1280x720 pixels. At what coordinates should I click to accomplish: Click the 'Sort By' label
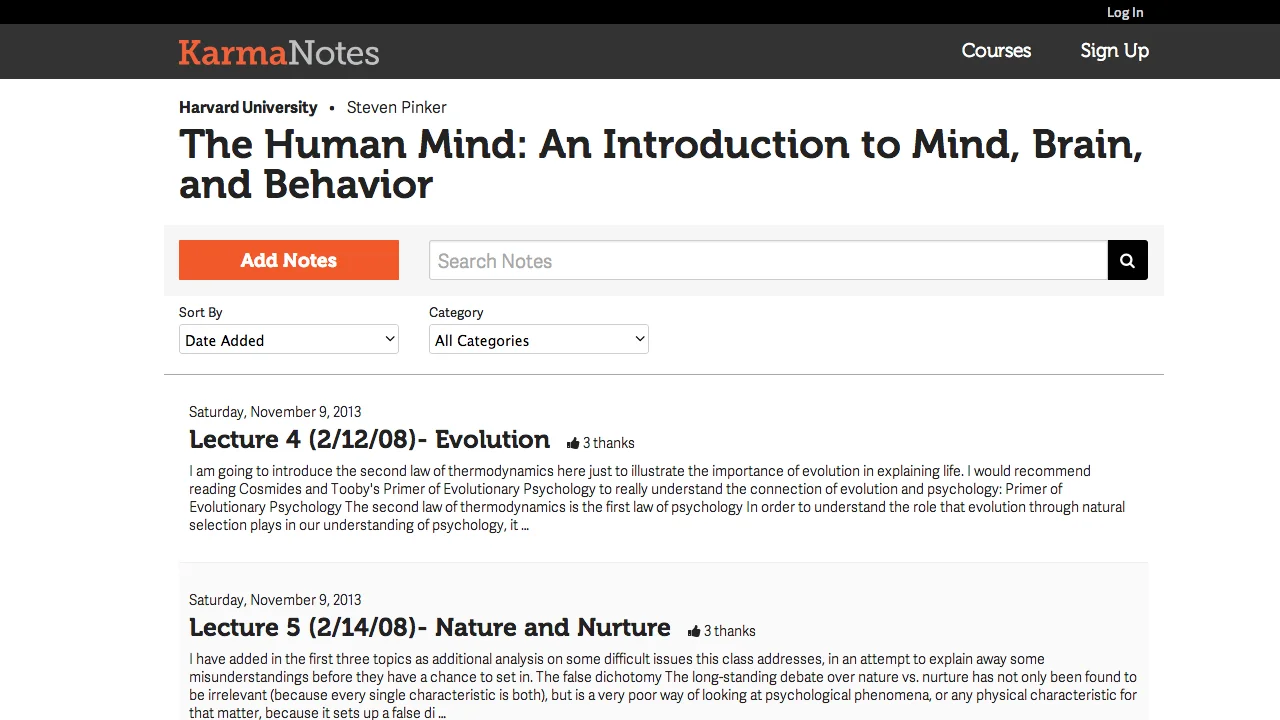[201, 312]
